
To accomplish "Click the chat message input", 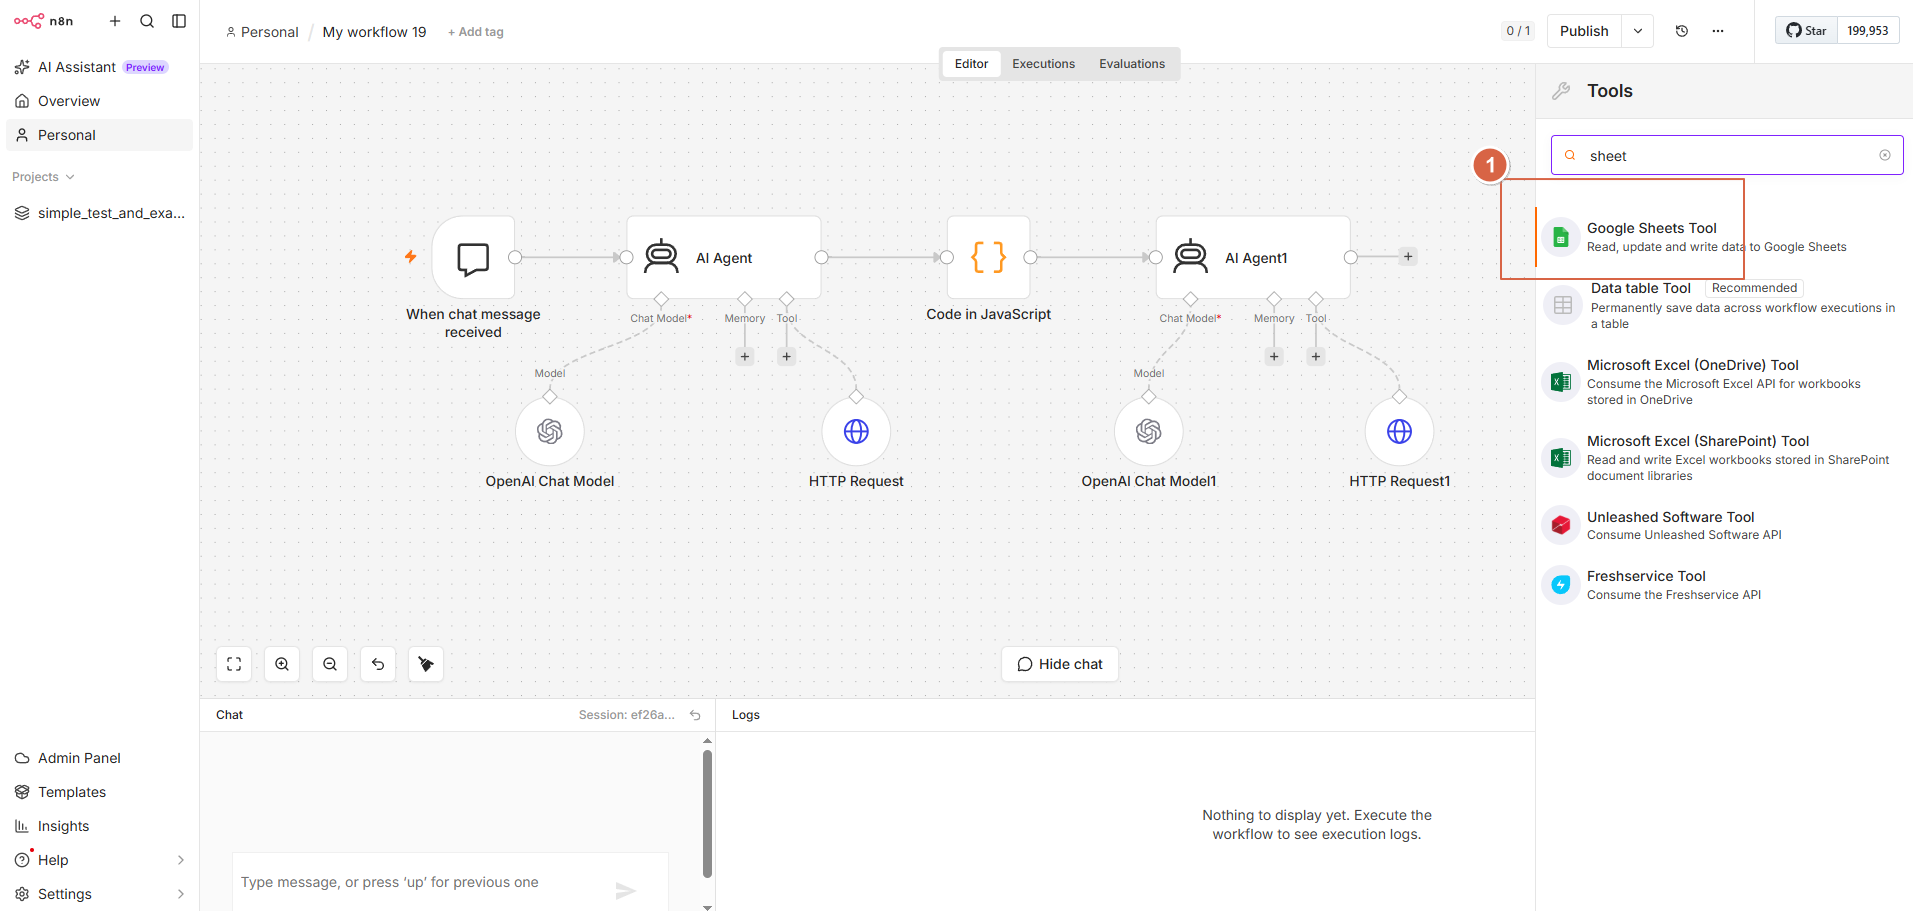I will point(420,882).
